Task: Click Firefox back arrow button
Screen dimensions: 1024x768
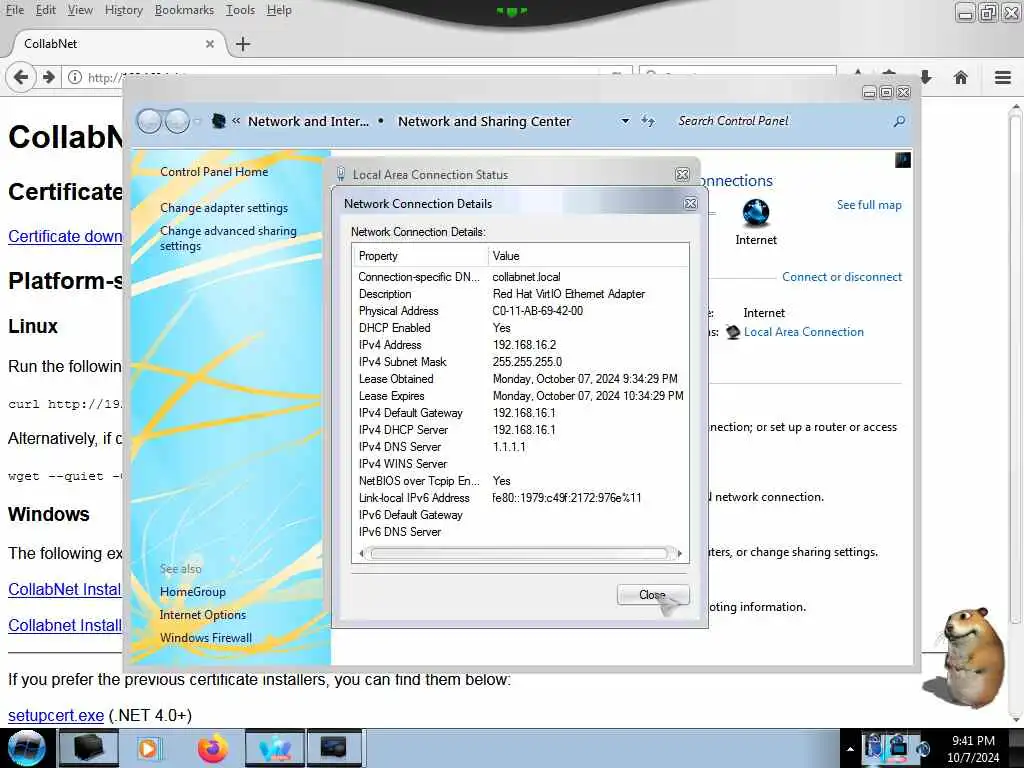Action: (x=20, y=77)
